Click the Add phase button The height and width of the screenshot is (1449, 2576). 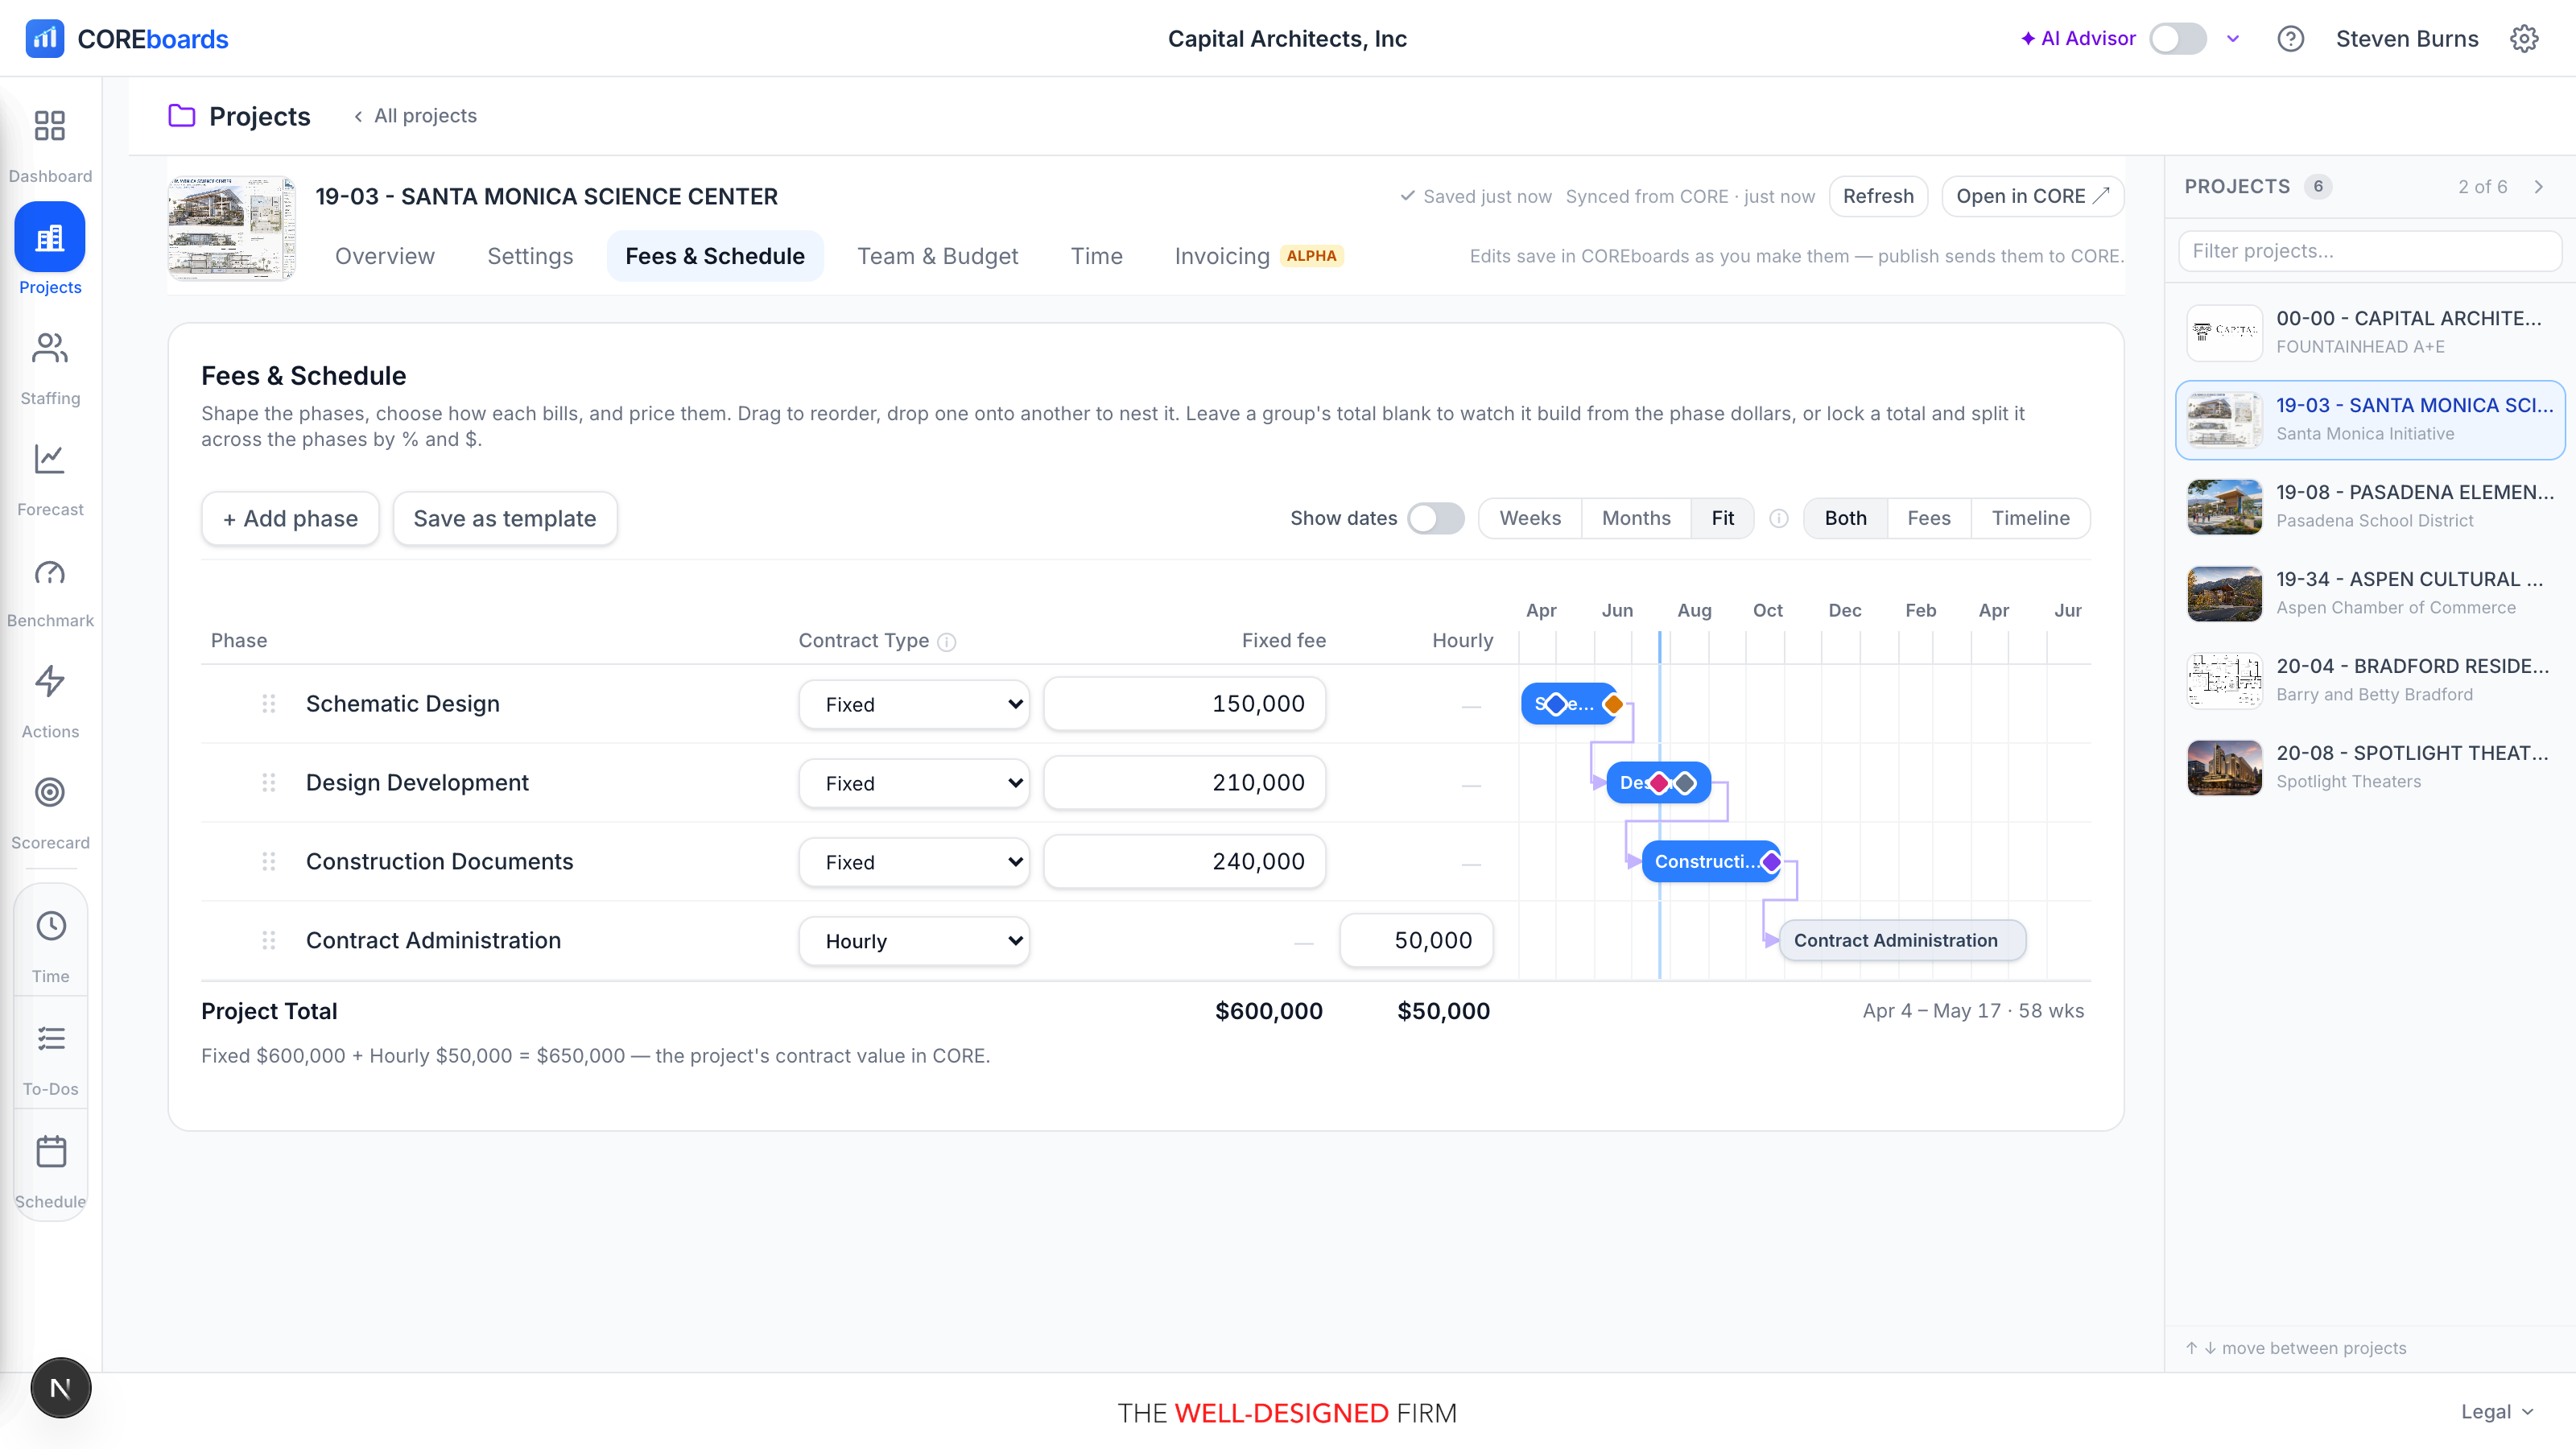tap(290, 518)
